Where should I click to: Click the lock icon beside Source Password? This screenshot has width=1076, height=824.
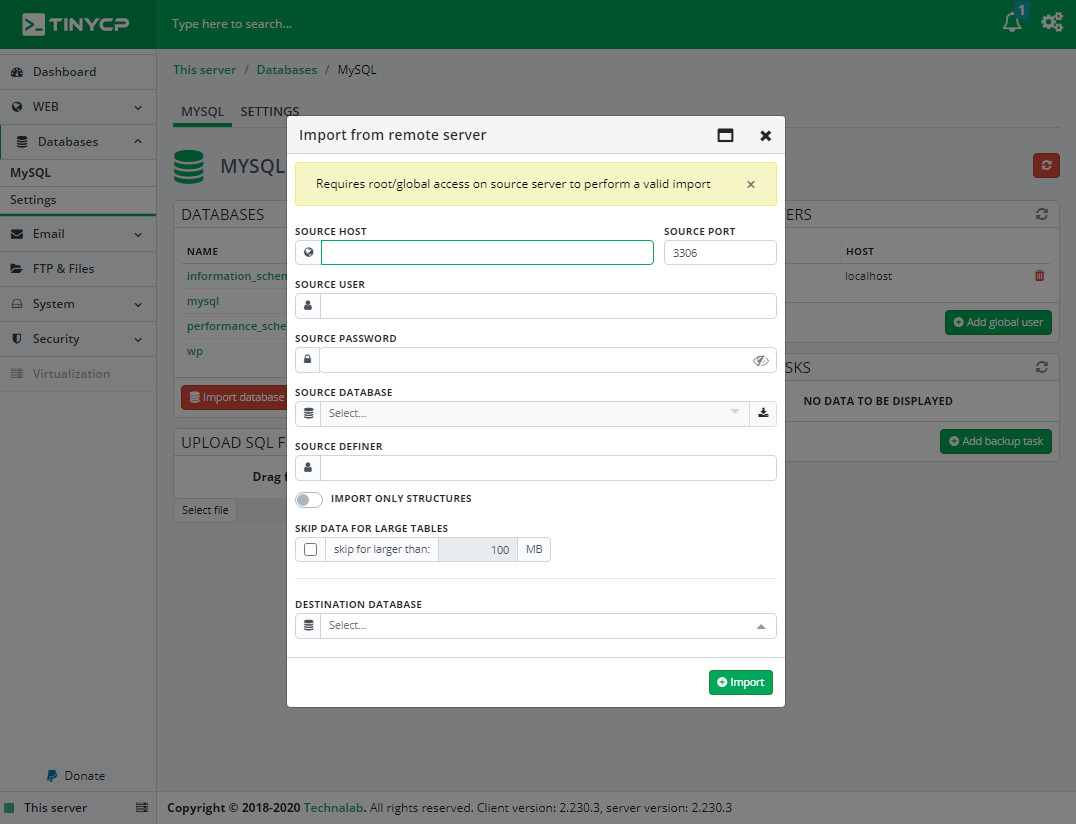pyautogui.click(x=308, y=360)
